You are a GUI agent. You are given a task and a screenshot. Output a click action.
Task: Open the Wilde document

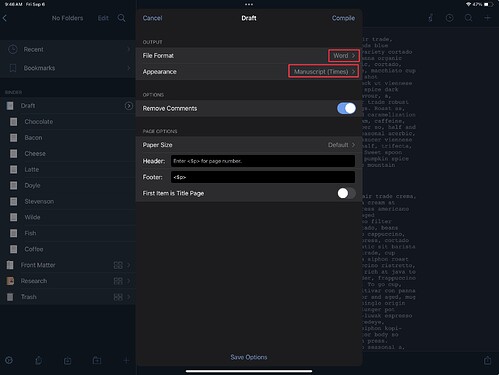click(x=68, y=217)
